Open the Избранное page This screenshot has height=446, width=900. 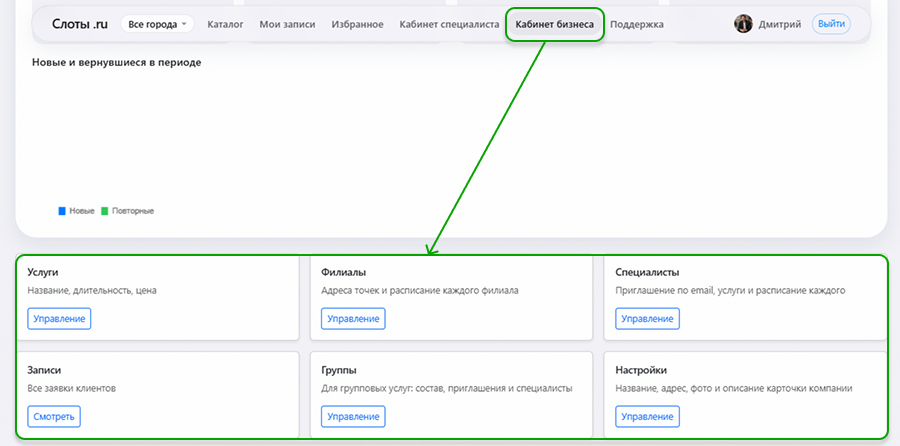[x=358, y=24]
